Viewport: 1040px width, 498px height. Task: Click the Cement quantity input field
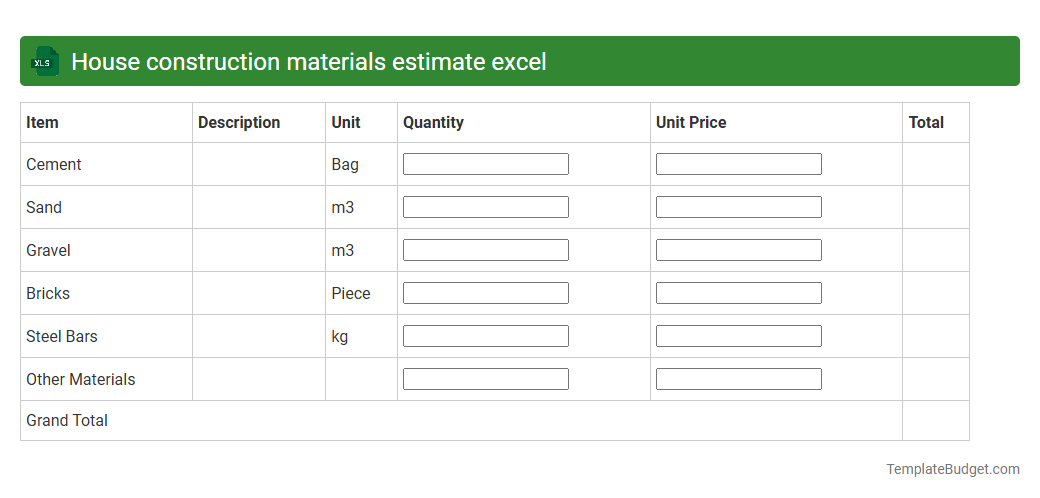(x=486, y=164)
